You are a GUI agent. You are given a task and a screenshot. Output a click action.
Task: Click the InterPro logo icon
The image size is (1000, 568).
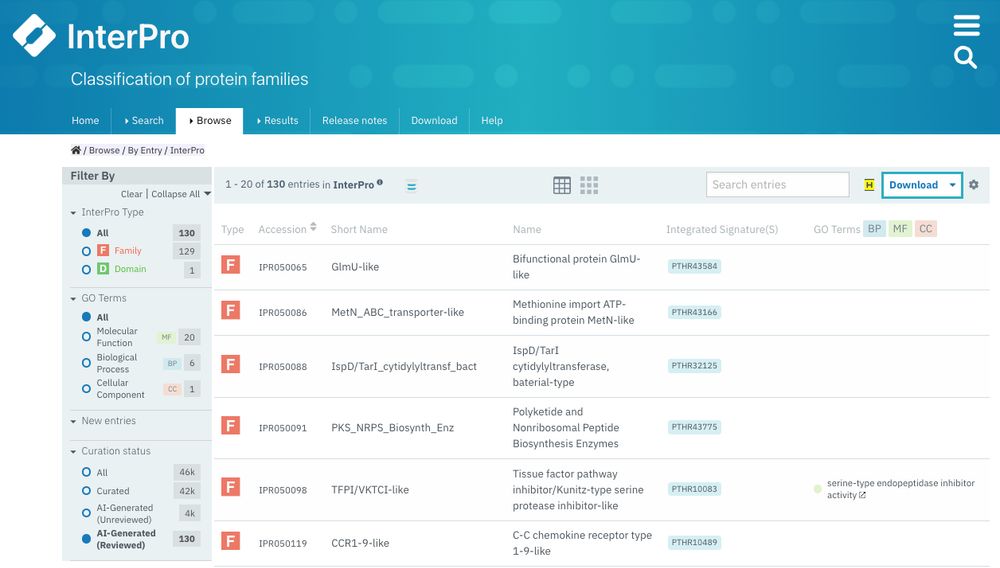(34, 35)
